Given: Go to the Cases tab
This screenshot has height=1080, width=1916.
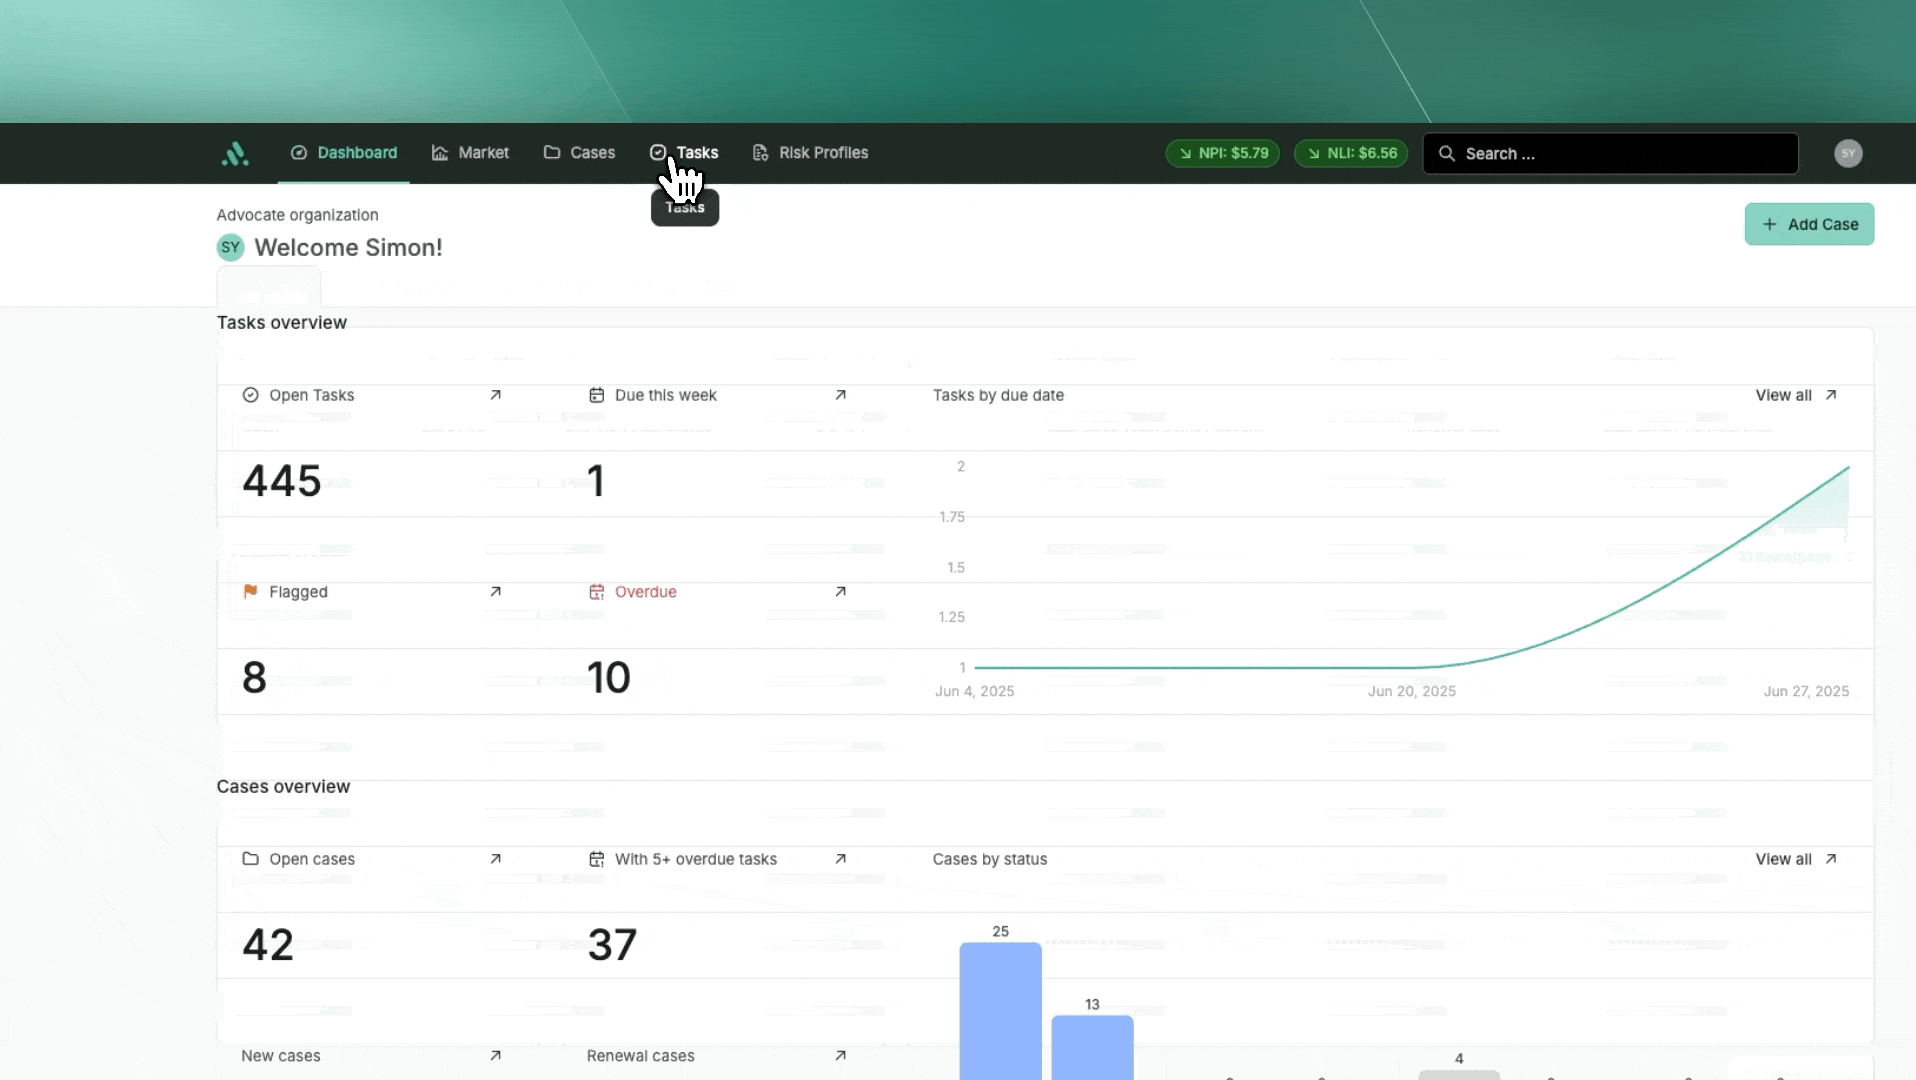Looking at the screenshot, I should (x=579, y=153).
